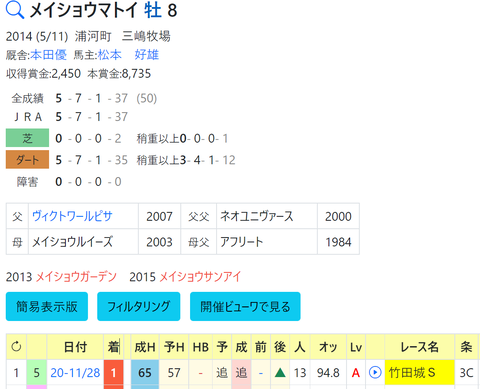Open the sibling link メイショウサンアイ

(x=200, y=277)
